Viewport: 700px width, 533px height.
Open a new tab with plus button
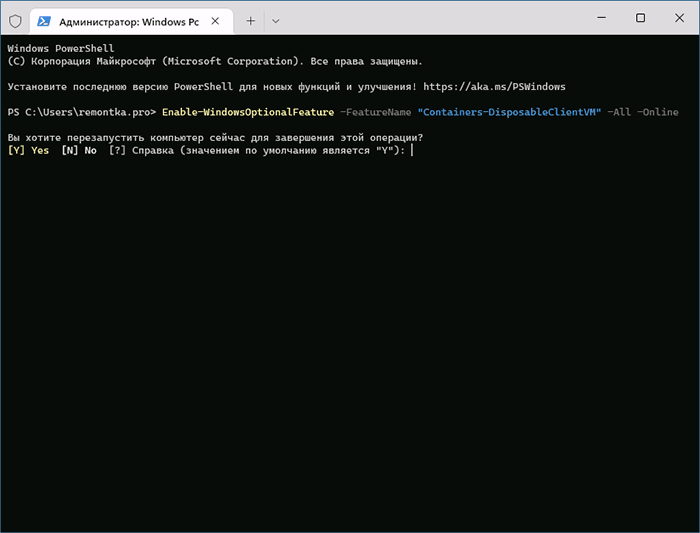coord(251,21)
